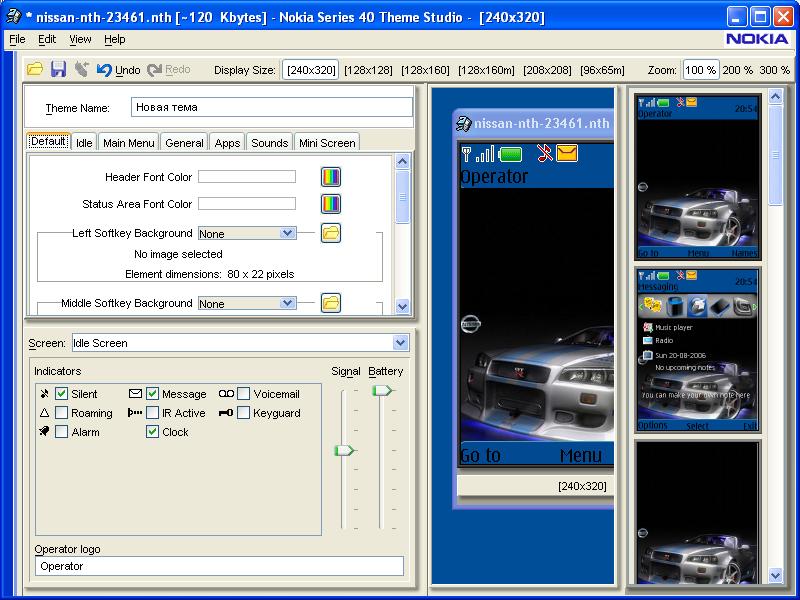Screen dimensions: 800x600
Task: Select the Messaging screen thumbnail preview
Action: click(x=697, y=350)
